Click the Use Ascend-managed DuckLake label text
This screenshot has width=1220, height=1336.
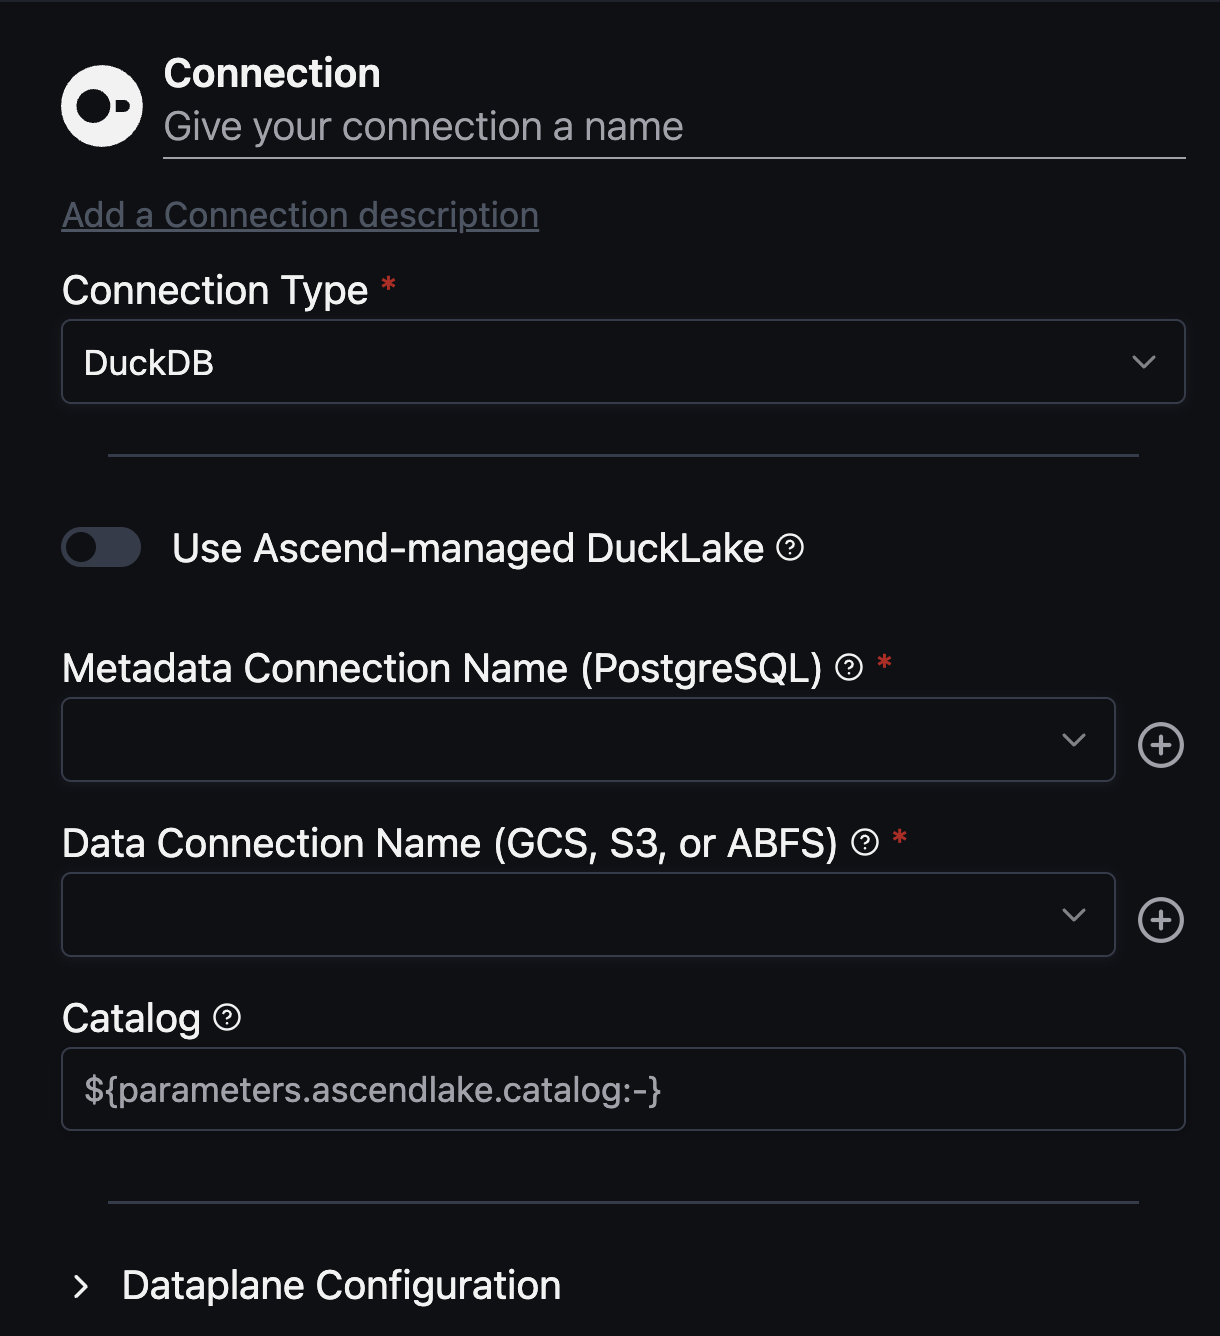tap(468, 548)
